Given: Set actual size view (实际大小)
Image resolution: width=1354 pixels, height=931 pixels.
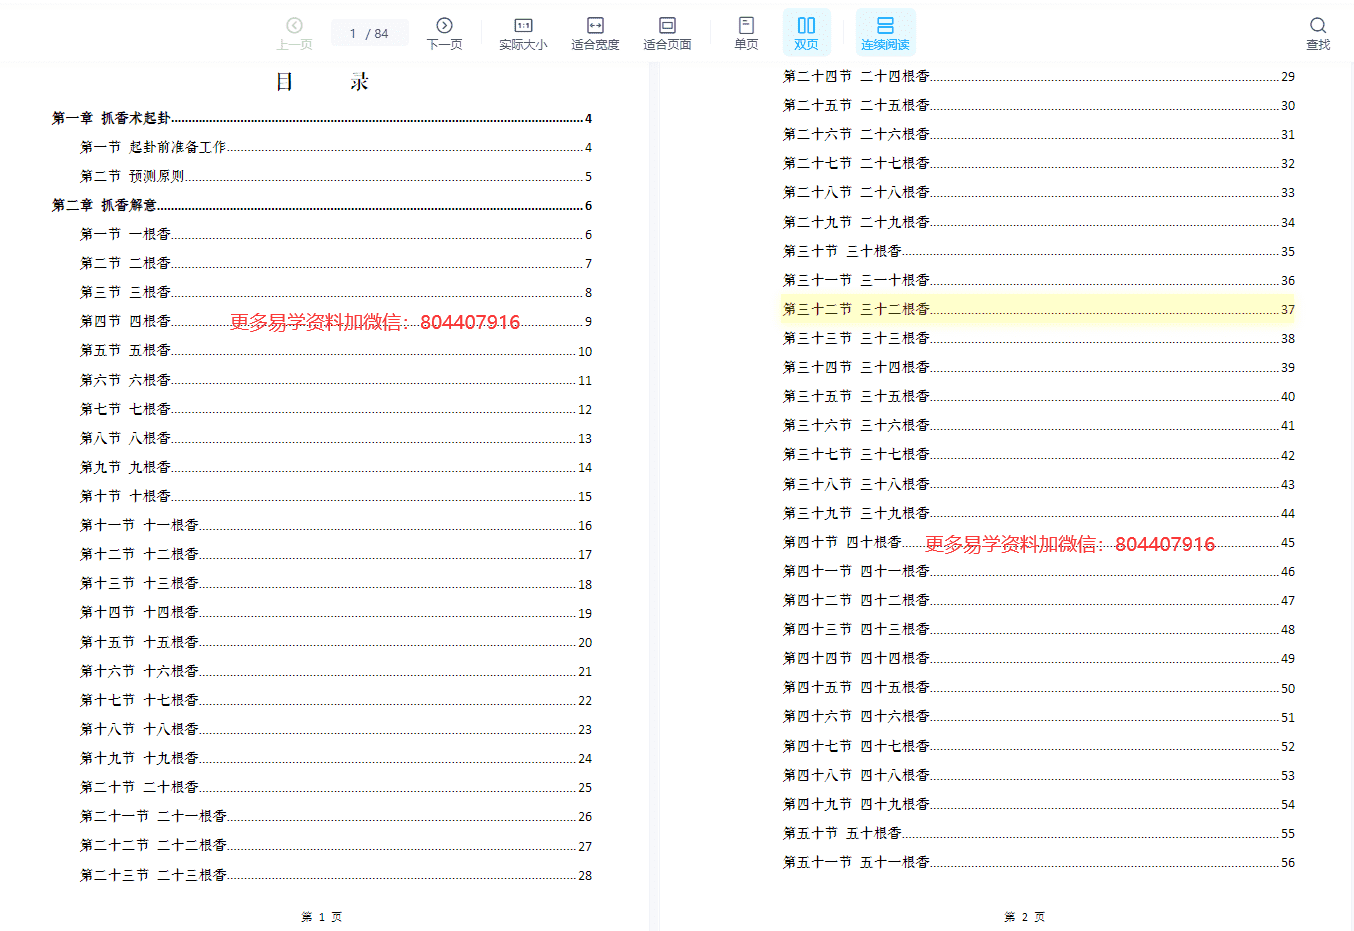Looking at the screenshot, I should tap(523, 32).
